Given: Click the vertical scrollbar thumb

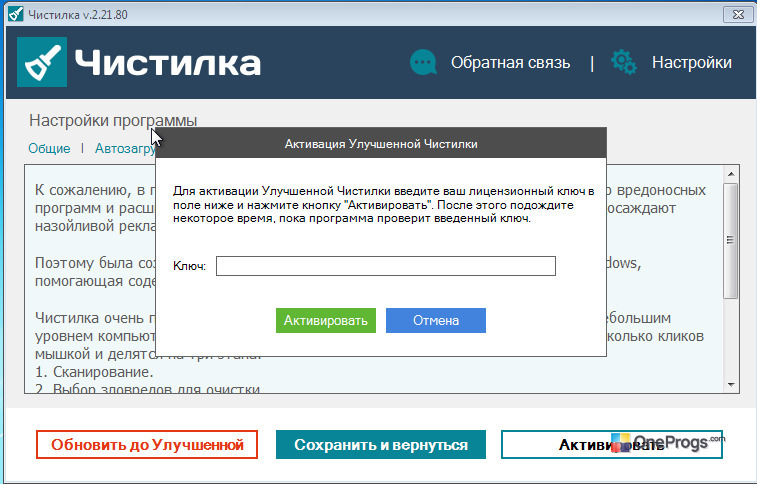Looking at the screenshot, I should (x=731, y=240).
